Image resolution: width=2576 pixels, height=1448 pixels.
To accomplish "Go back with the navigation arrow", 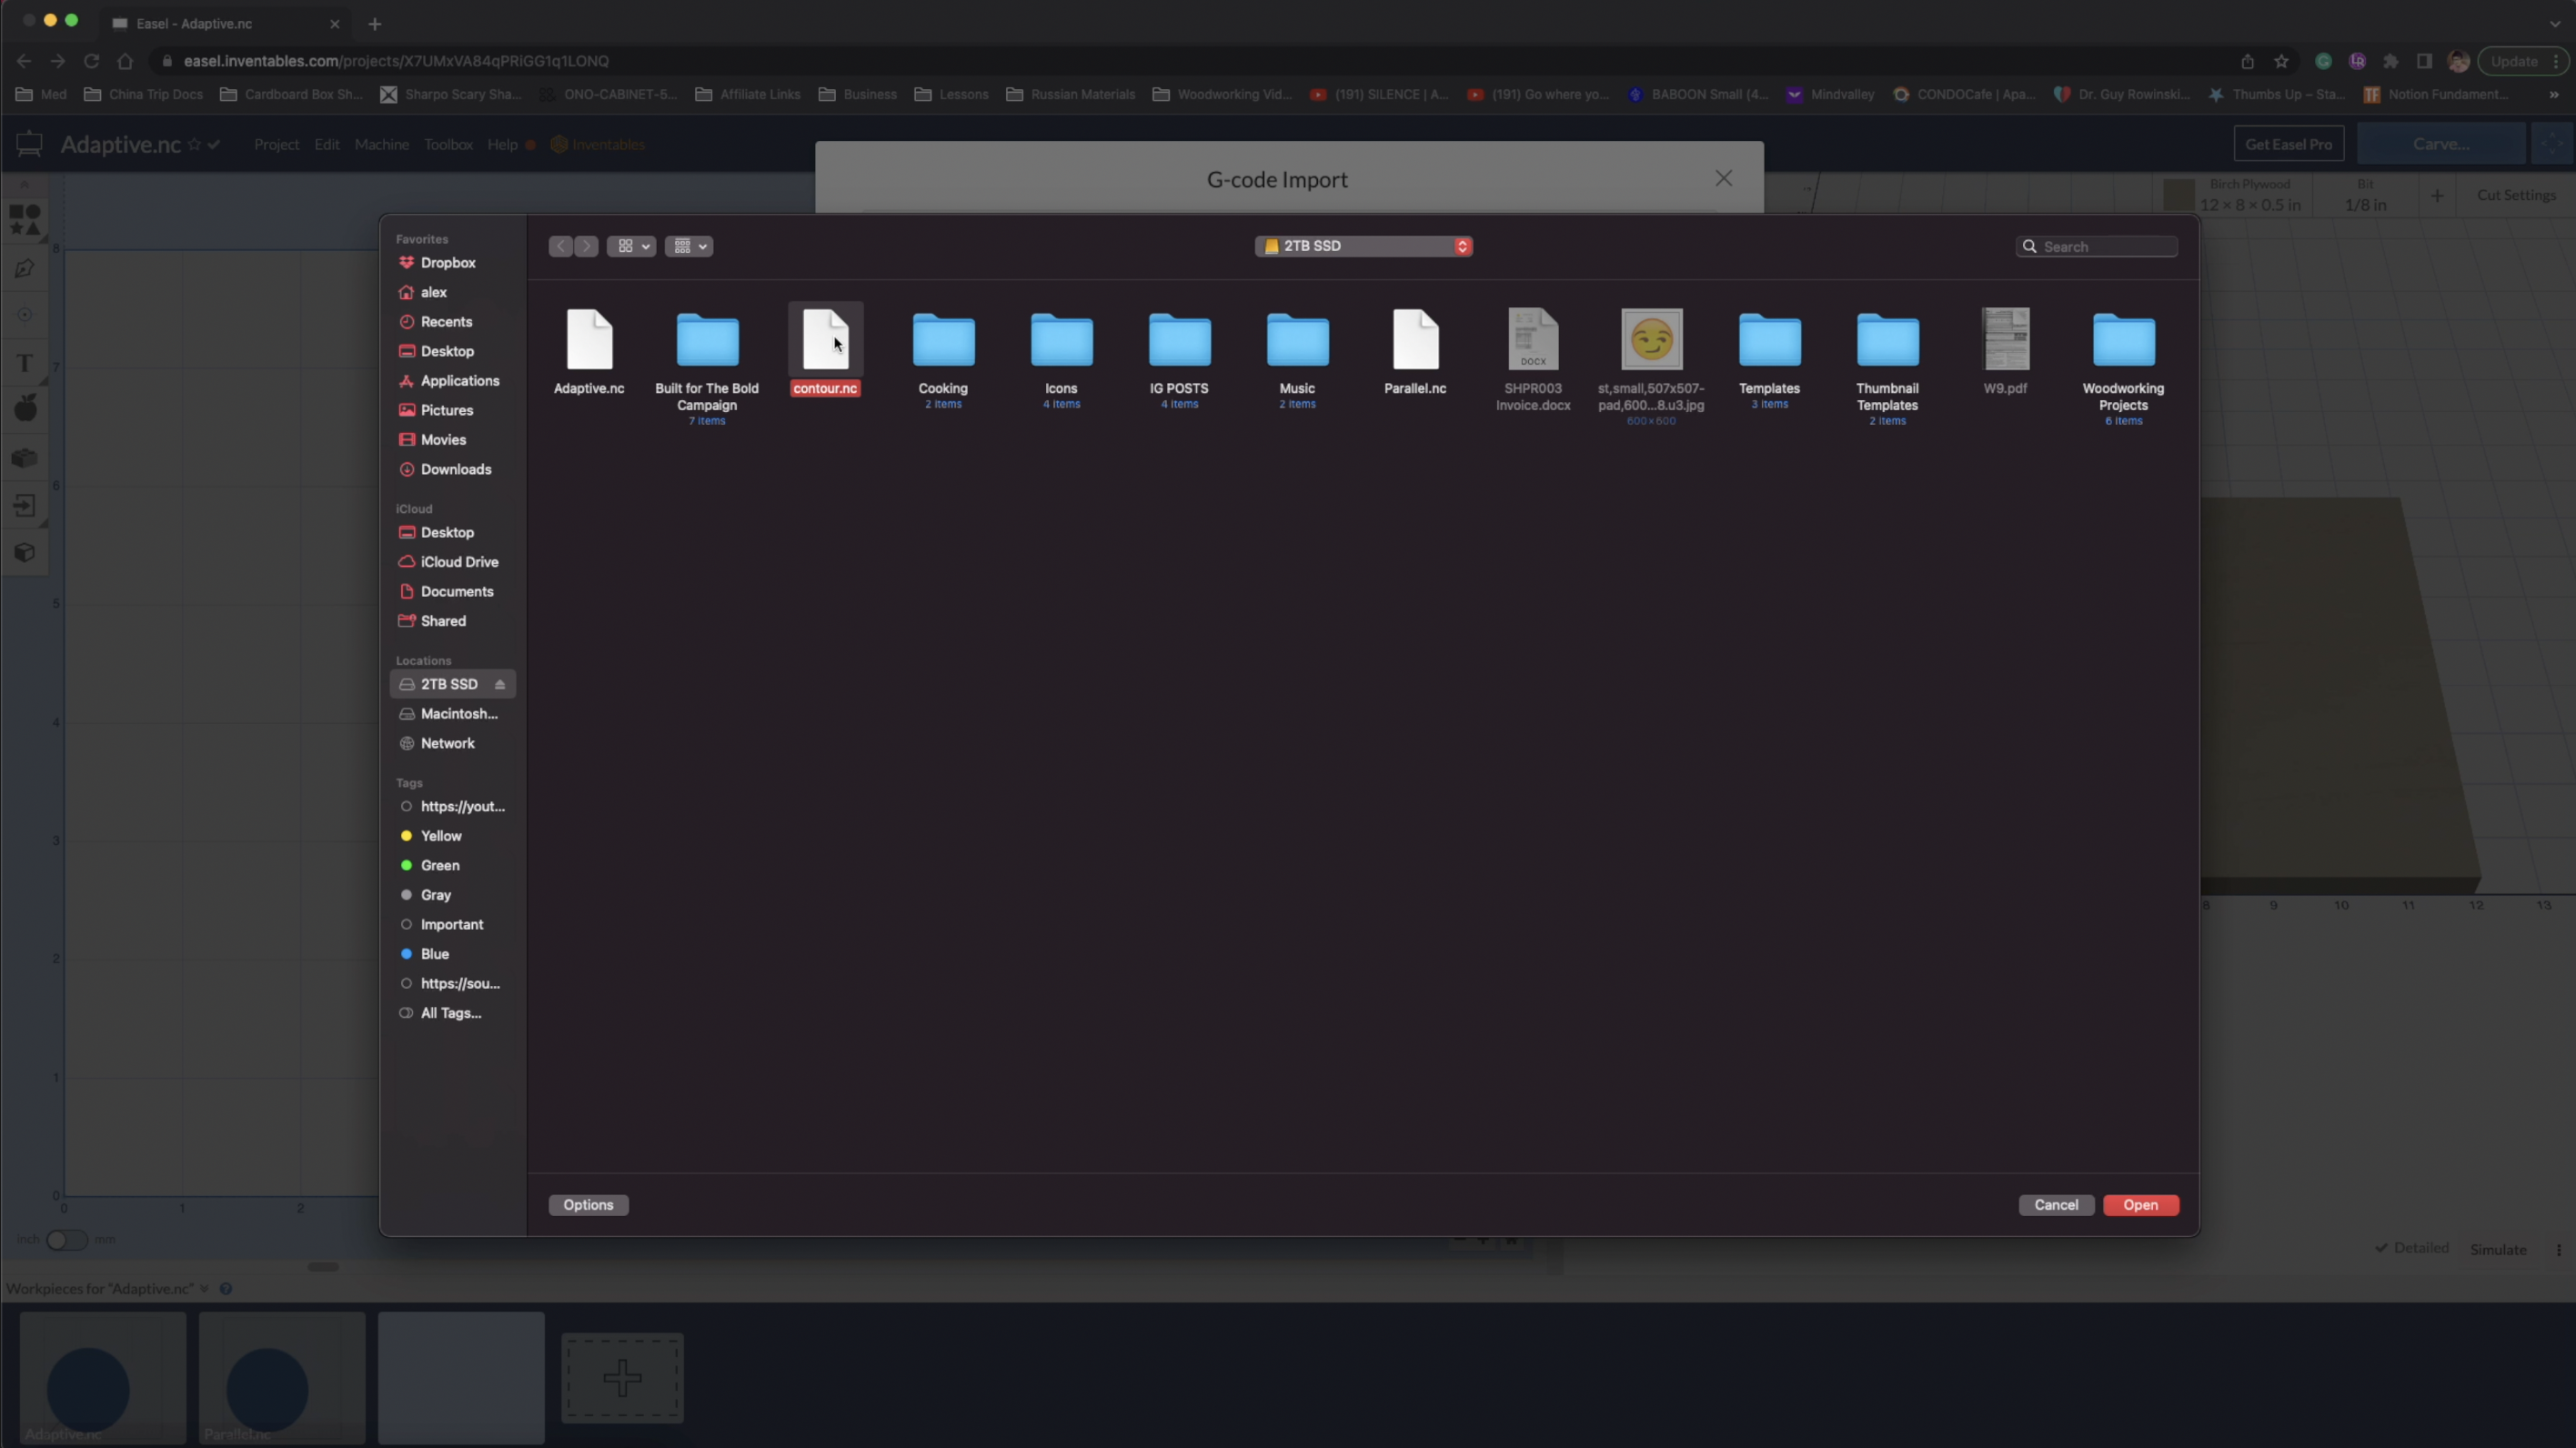I will pos(561,246).
